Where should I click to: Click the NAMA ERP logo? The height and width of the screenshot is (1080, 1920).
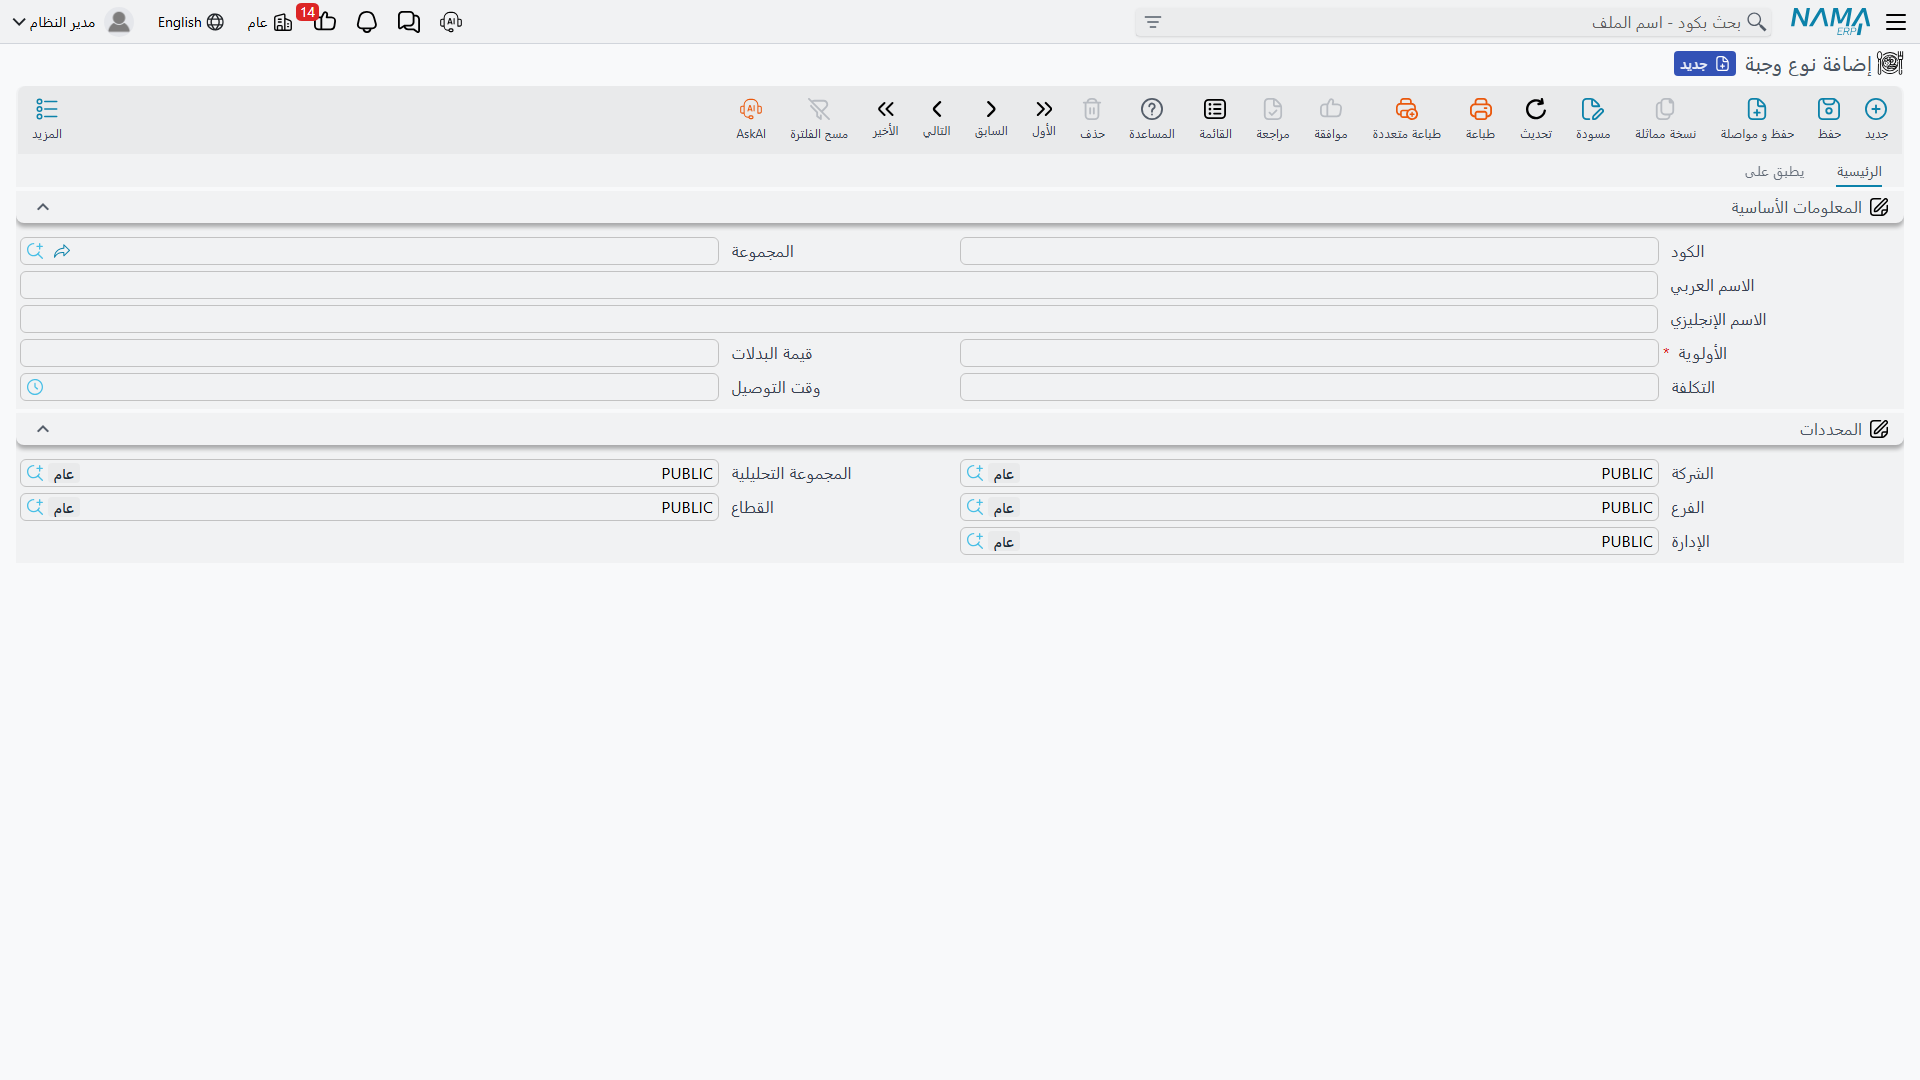(1830, 21)
